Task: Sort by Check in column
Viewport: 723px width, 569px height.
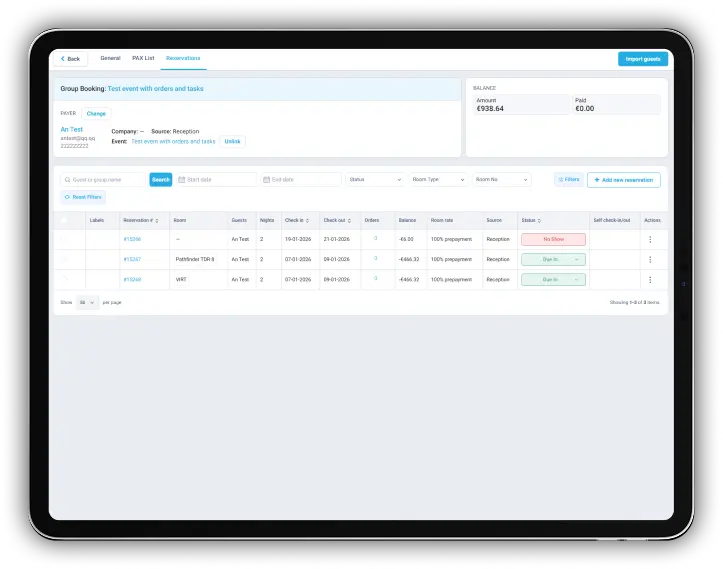Action: [297, 220]
